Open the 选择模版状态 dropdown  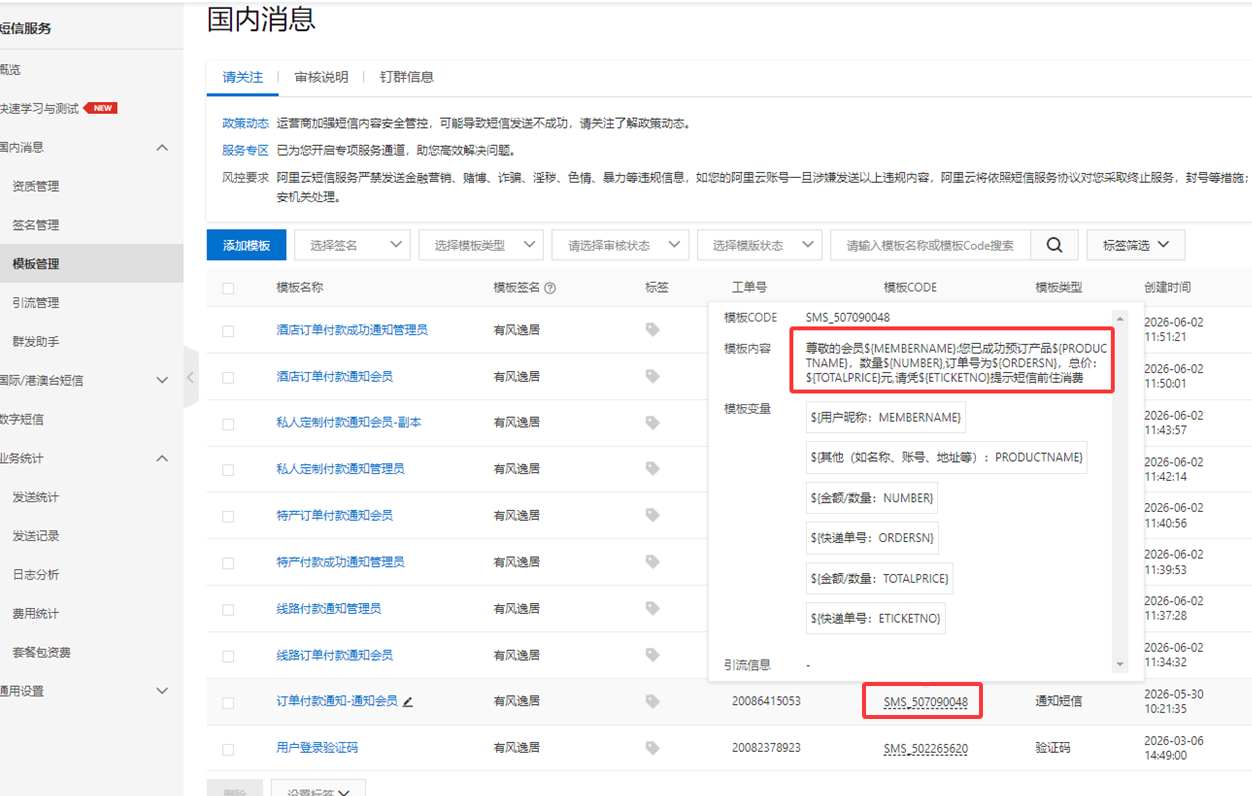(759, 245)
